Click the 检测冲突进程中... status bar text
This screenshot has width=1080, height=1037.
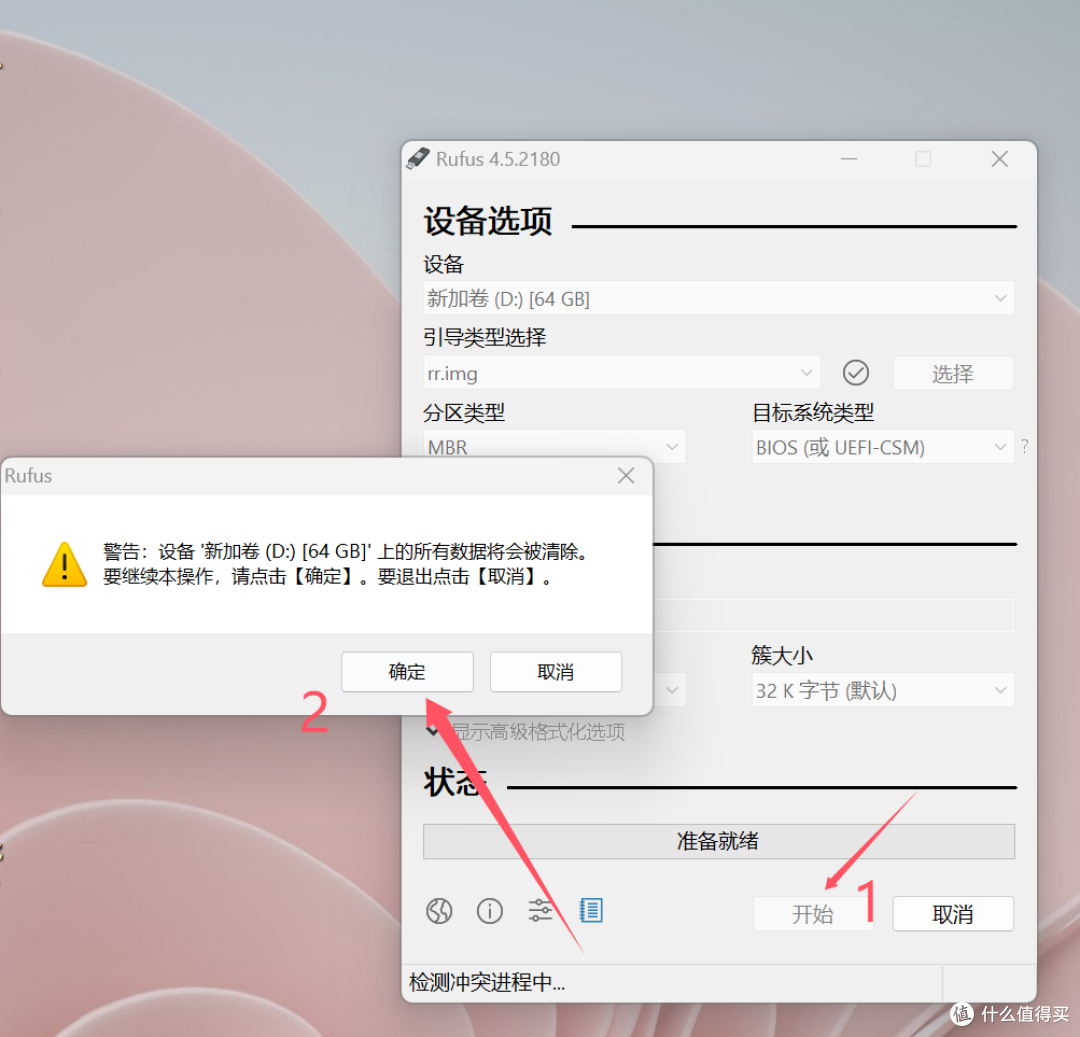pyautogui.click(x=487, y=982)
